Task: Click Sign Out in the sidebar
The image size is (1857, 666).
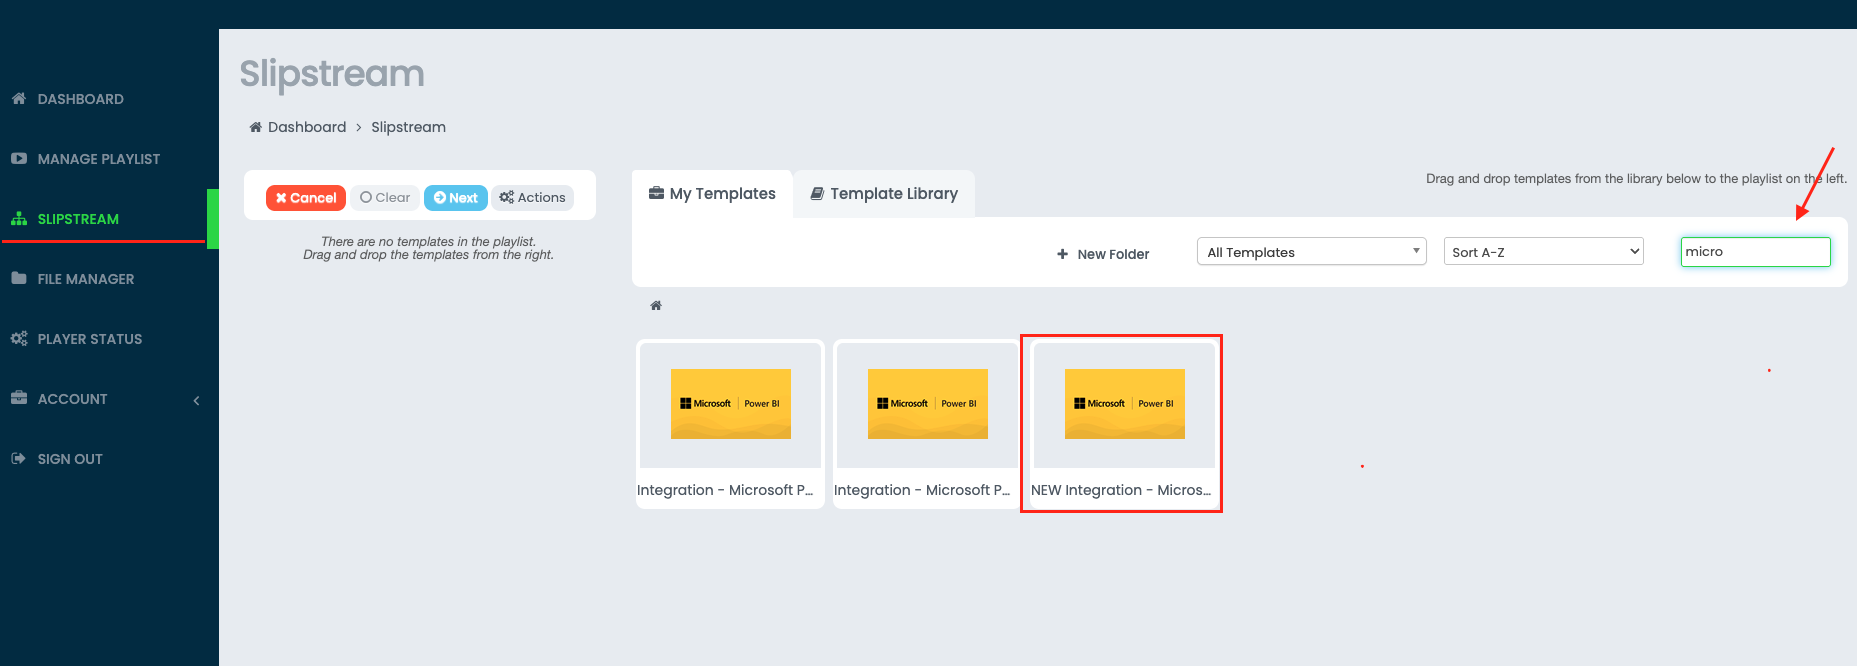Action: (109, 459)
